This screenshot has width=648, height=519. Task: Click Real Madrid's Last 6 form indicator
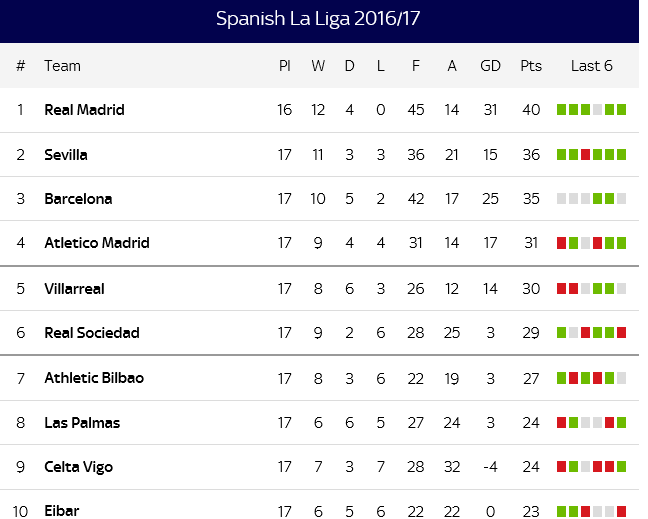click(x=591, y=110)
